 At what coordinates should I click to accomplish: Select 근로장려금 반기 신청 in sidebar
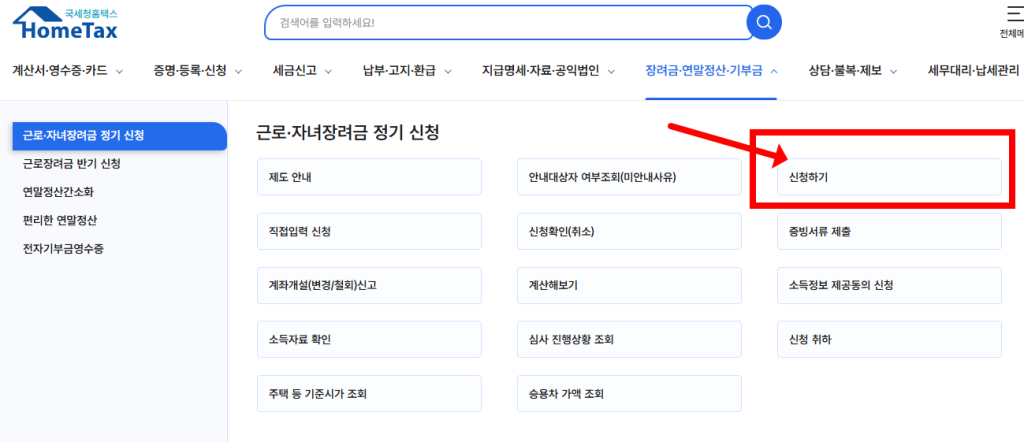[72, 164]
